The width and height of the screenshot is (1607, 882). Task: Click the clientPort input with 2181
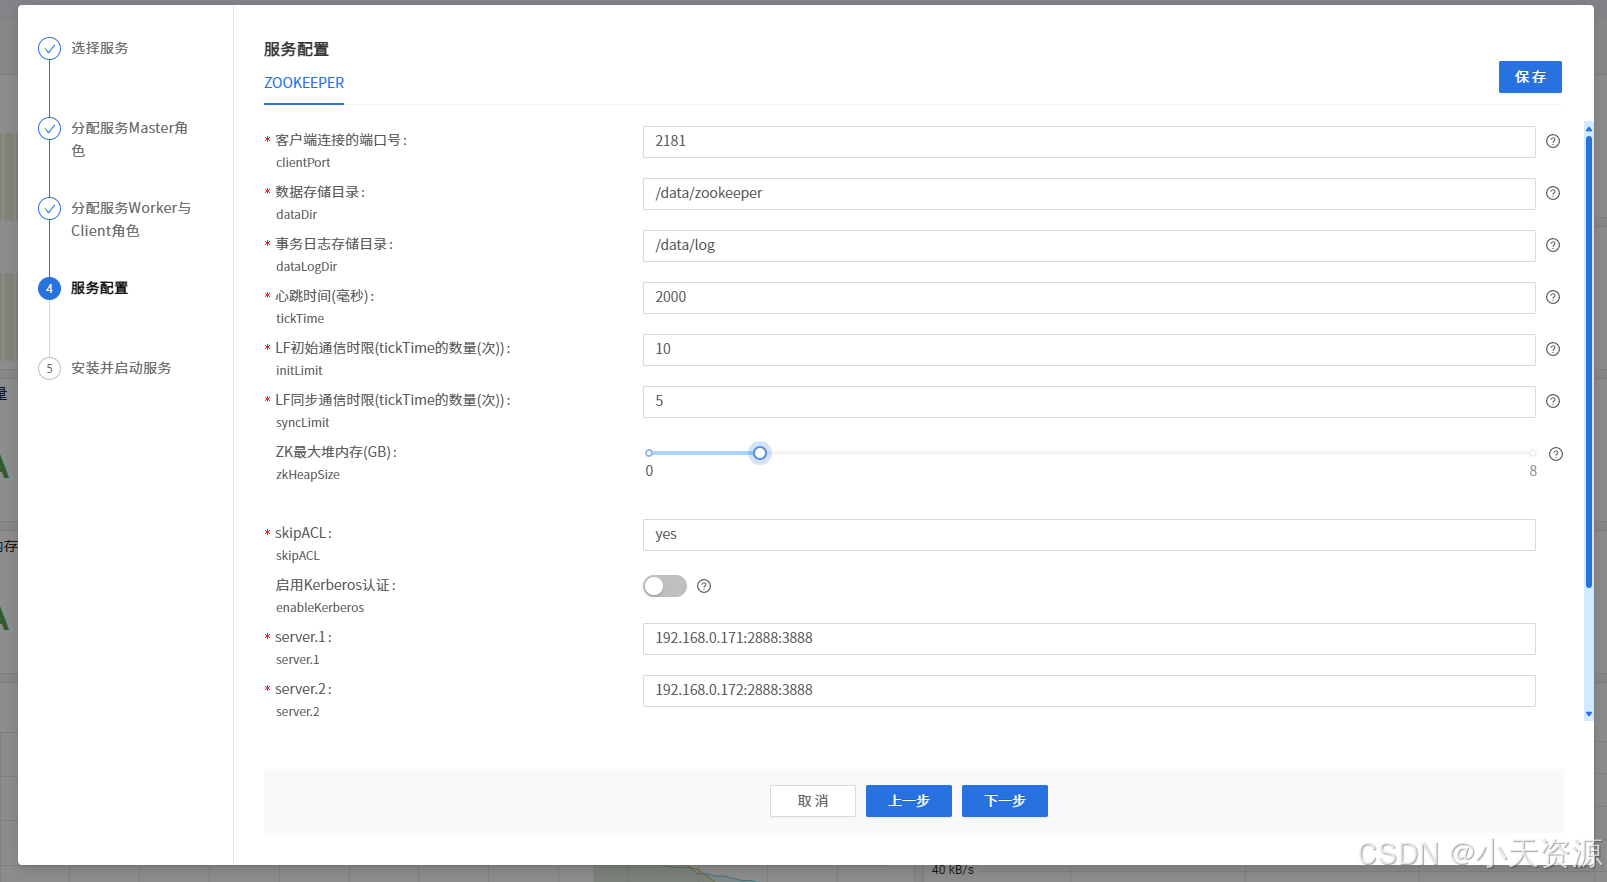(x=1089, y=142)
